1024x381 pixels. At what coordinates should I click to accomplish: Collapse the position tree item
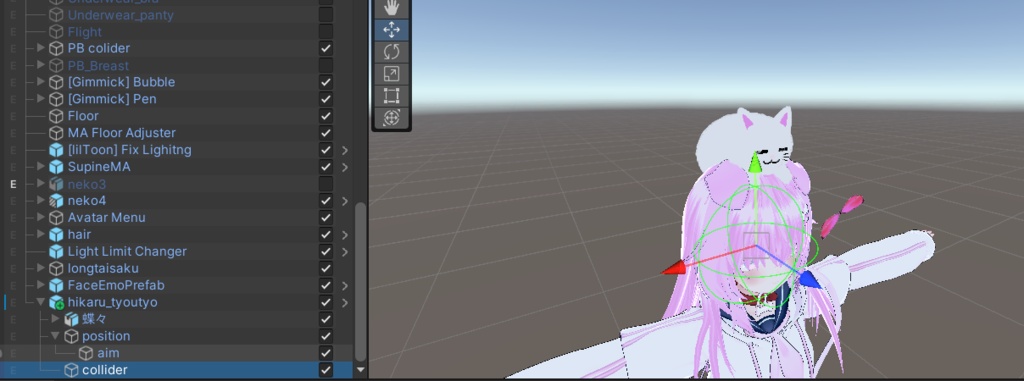coord(56,336)
